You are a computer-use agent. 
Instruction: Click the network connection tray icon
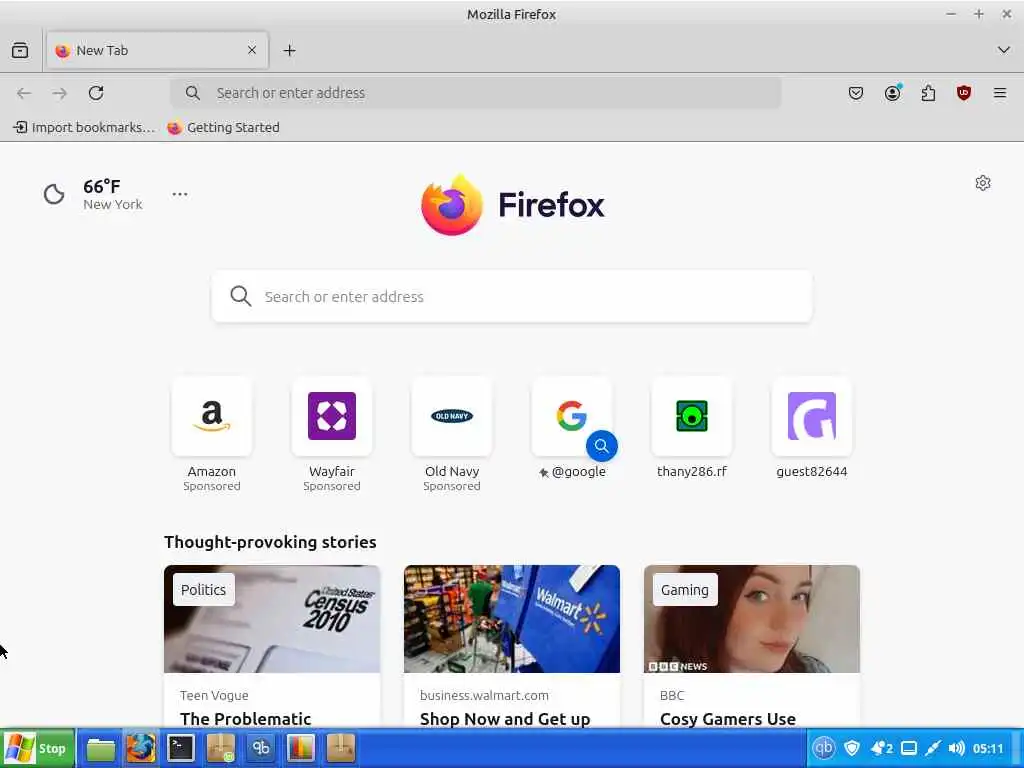[x=933, y=748]
